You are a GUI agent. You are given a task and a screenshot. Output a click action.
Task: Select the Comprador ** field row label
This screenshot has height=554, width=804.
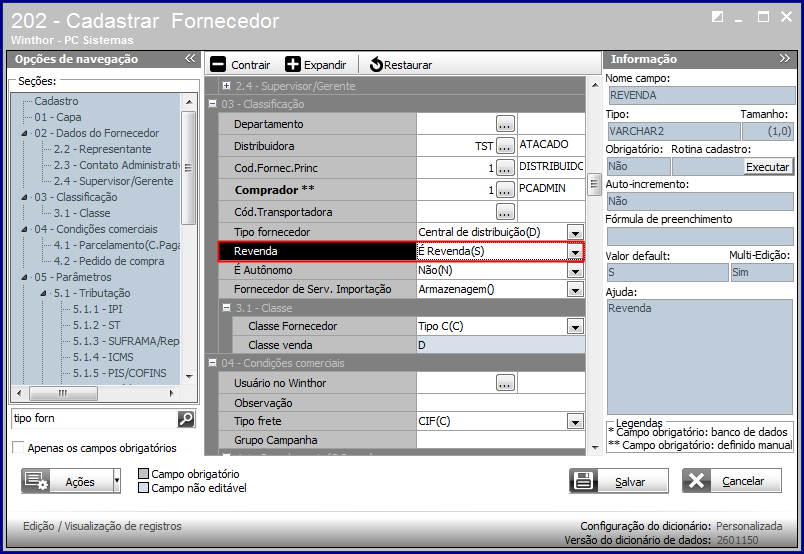pyautogui.click(x=274, y=190)
